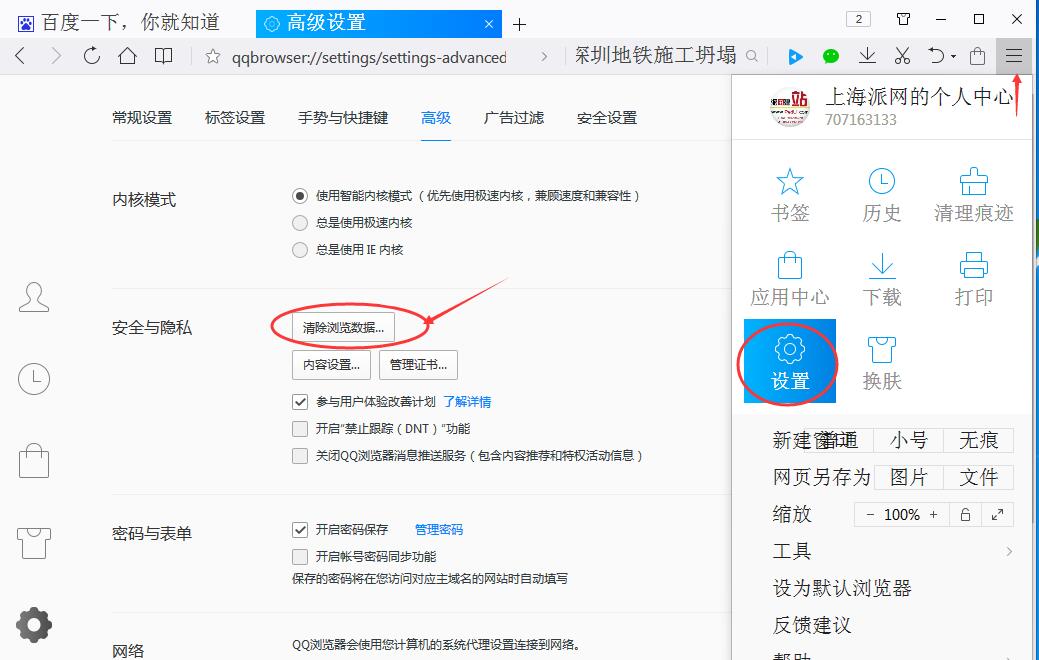
Task: Open the Bookmarks (书签) star icon
Action: pyautogui.click(x=790, y=195)
